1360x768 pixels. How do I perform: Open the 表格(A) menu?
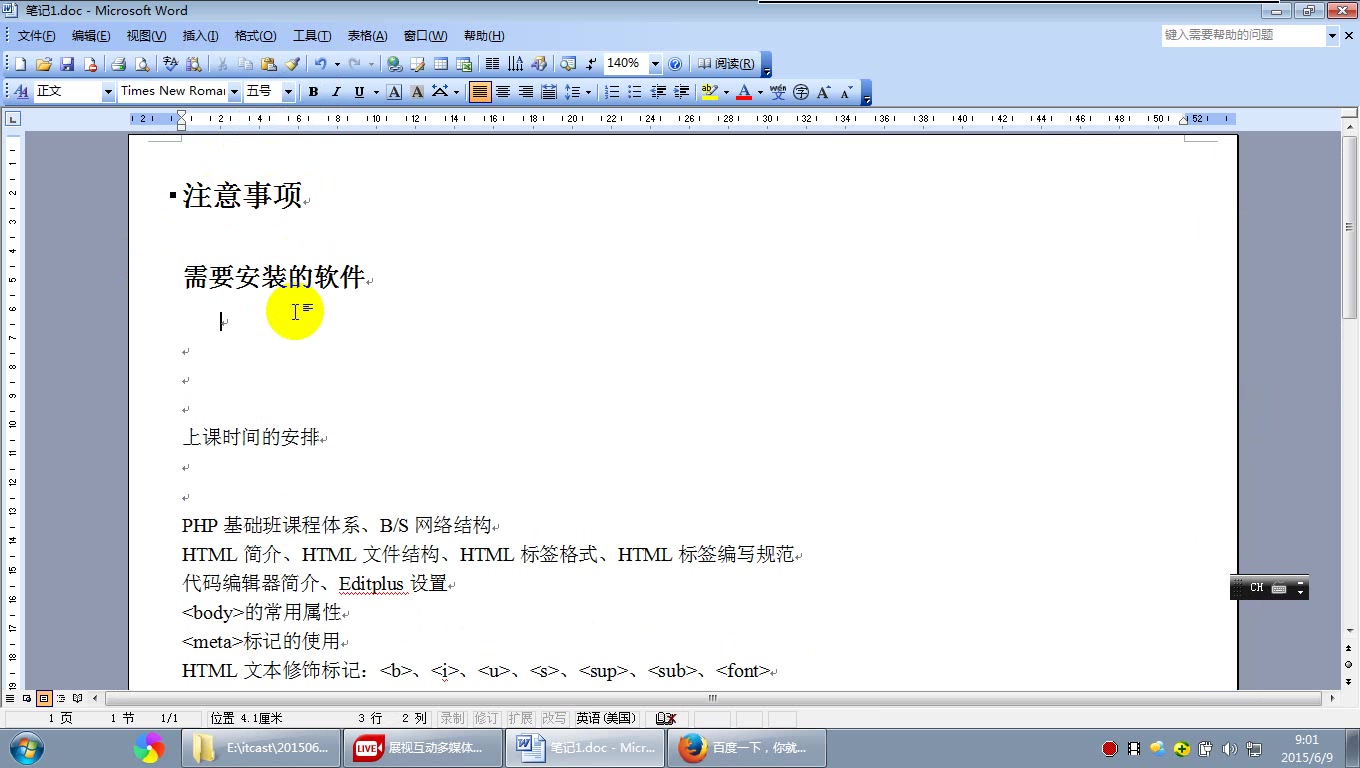click(x=367, y=36)
